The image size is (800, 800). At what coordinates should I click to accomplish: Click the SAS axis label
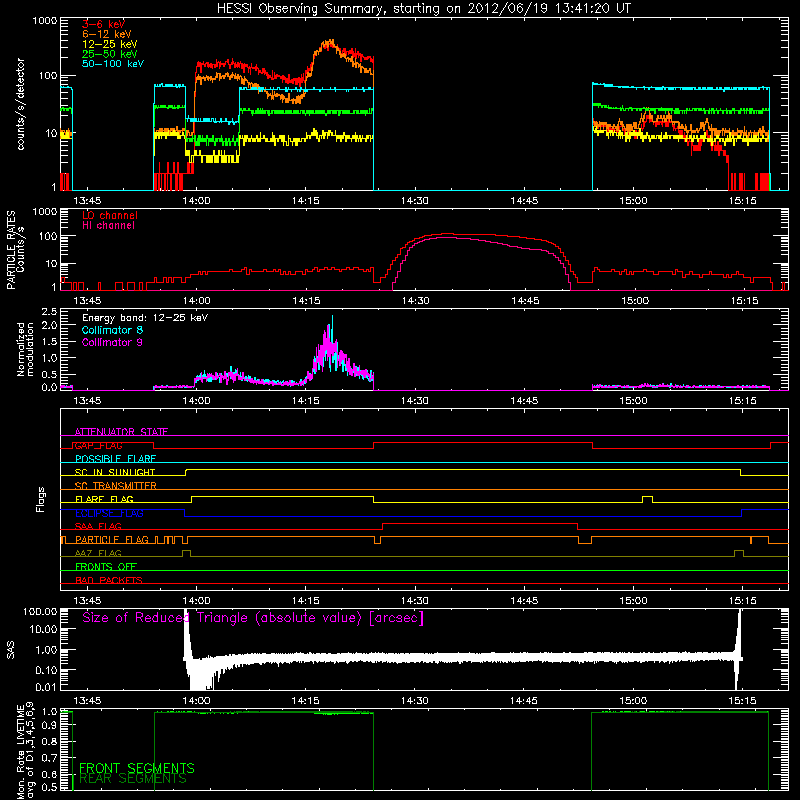click(x=10, y=650)
